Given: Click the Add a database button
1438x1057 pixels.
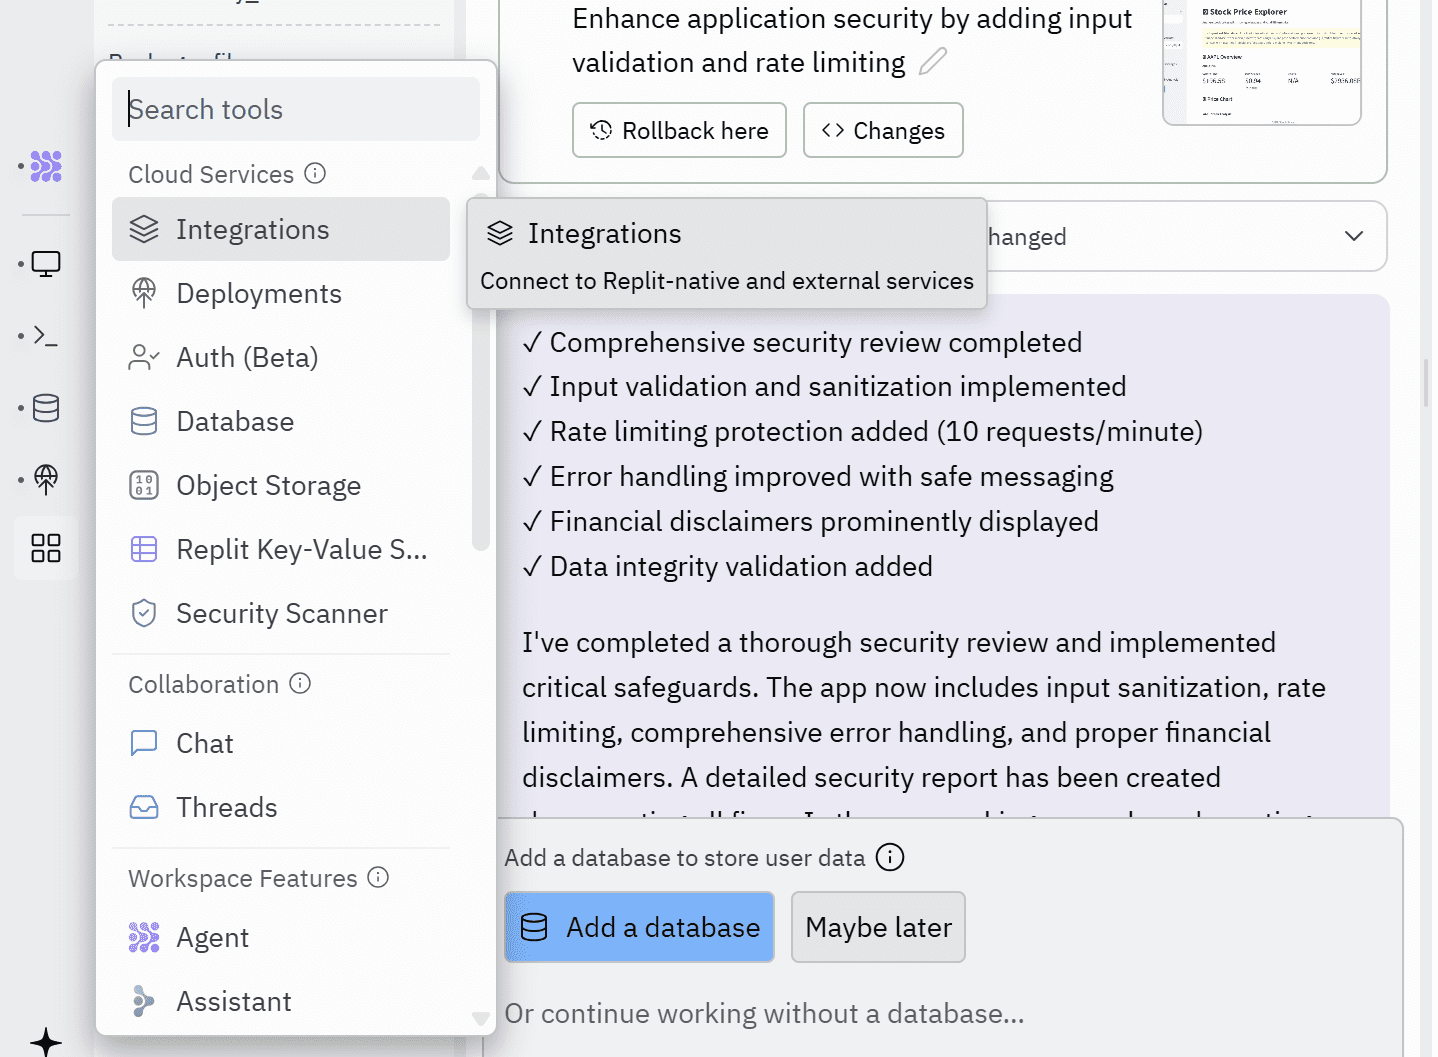Looking at the screenshot, I should pyautogui.click(x=639, y=927).
